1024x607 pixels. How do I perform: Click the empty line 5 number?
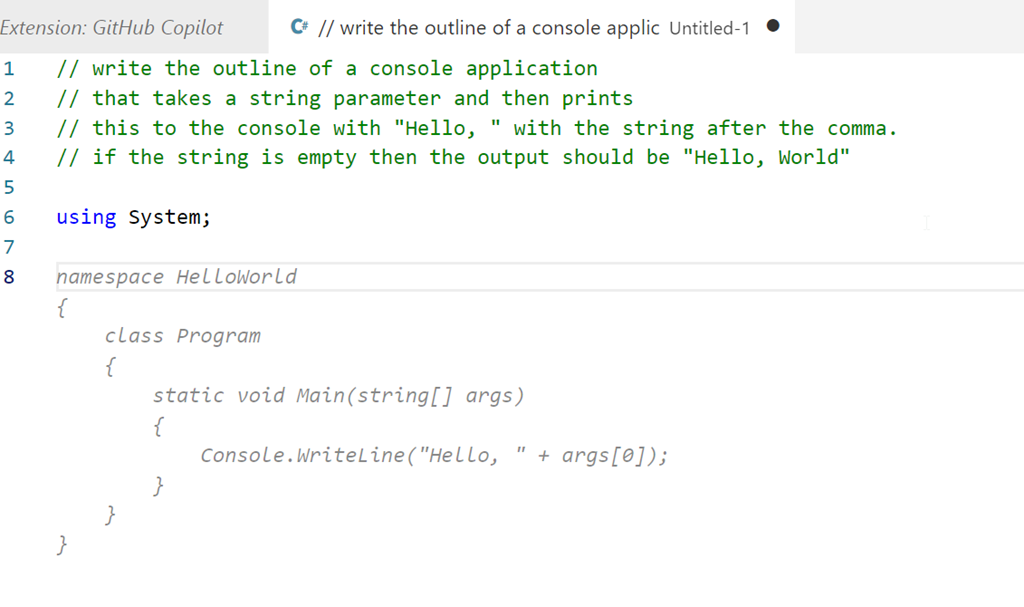click(9, 187)
